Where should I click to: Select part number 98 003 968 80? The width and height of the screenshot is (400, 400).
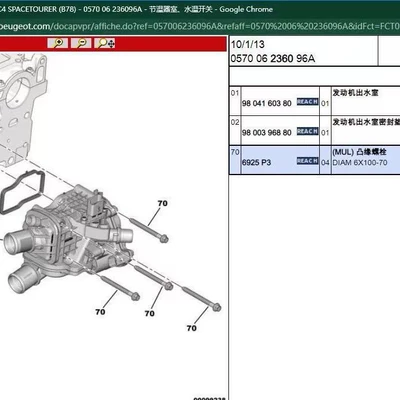pyautogui.click(x=267, y=133)
